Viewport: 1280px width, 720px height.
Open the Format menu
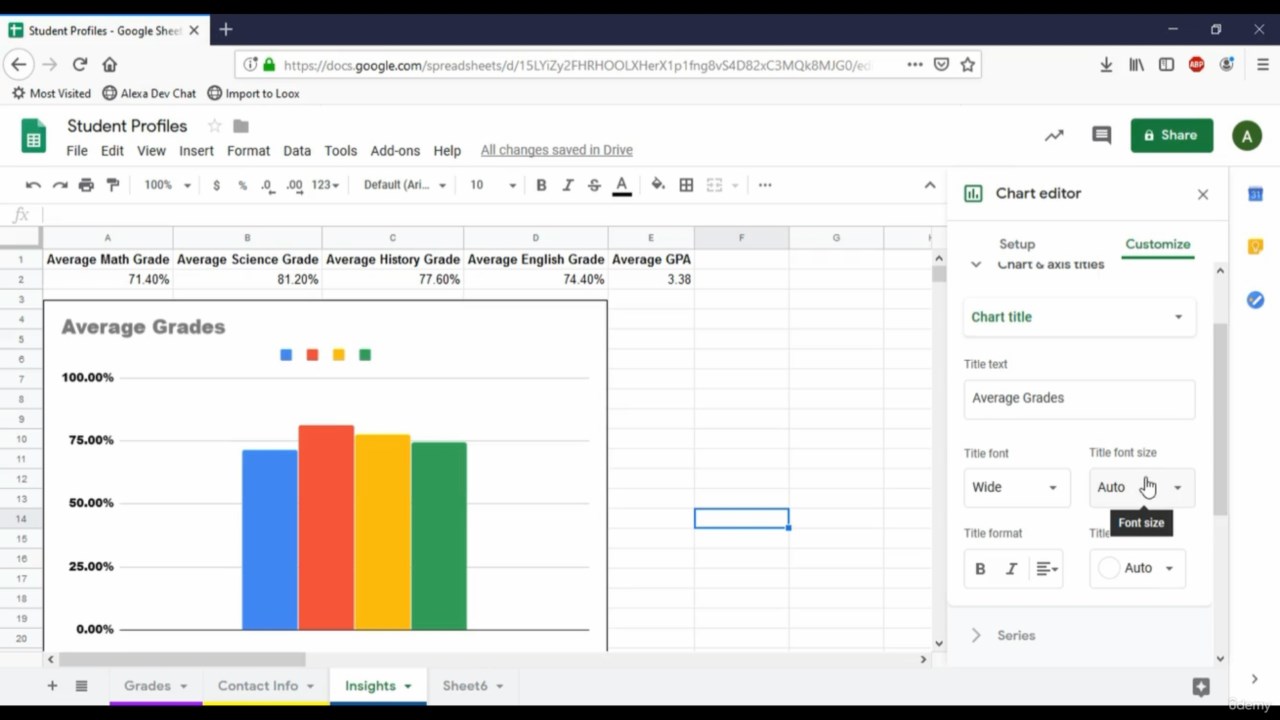coord(248,150)
